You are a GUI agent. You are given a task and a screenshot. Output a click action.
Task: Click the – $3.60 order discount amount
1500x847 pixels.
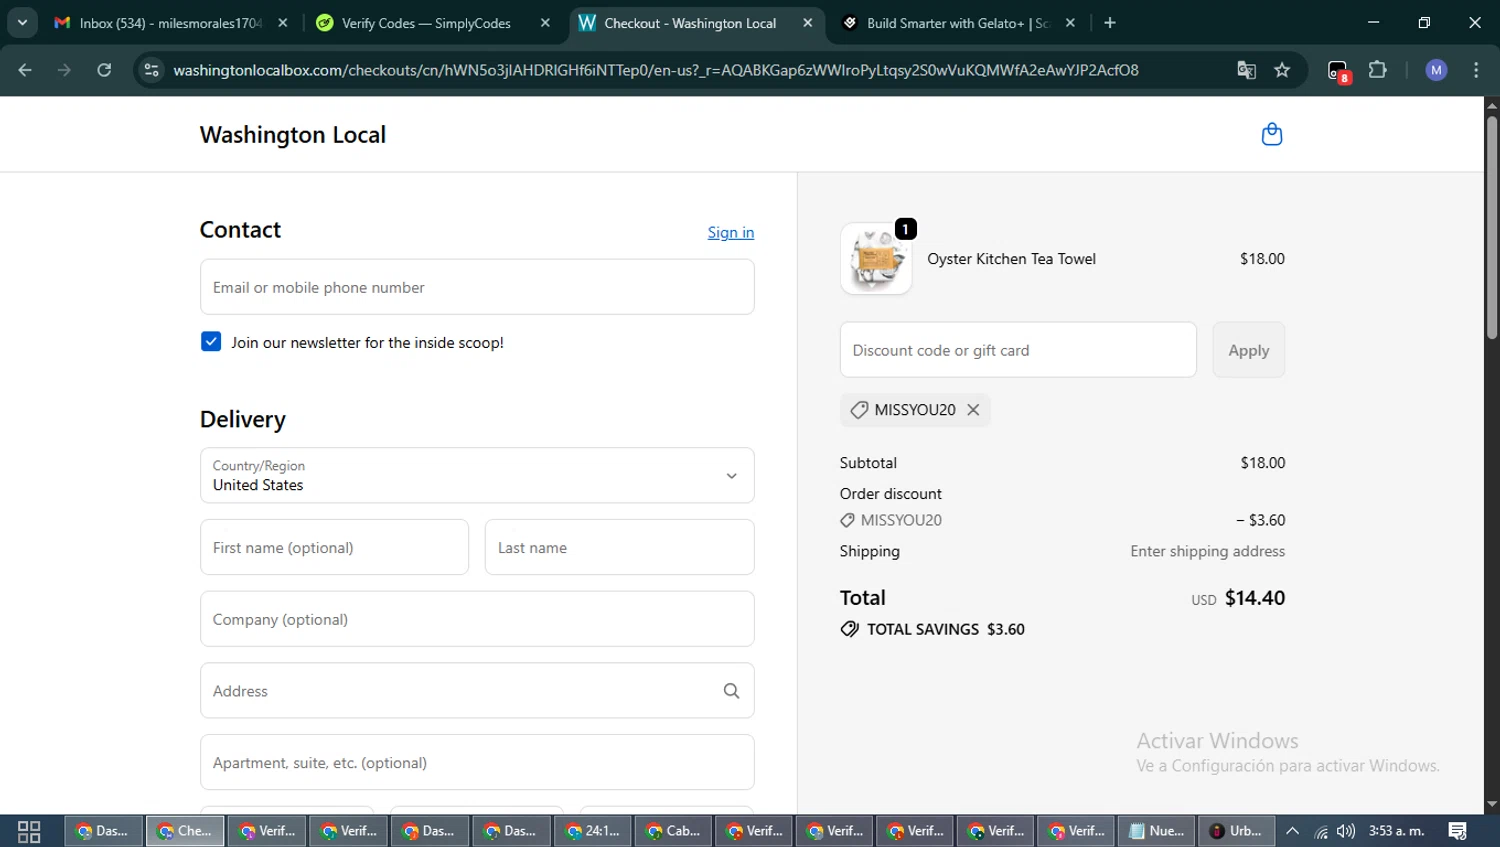[1260, 520]
